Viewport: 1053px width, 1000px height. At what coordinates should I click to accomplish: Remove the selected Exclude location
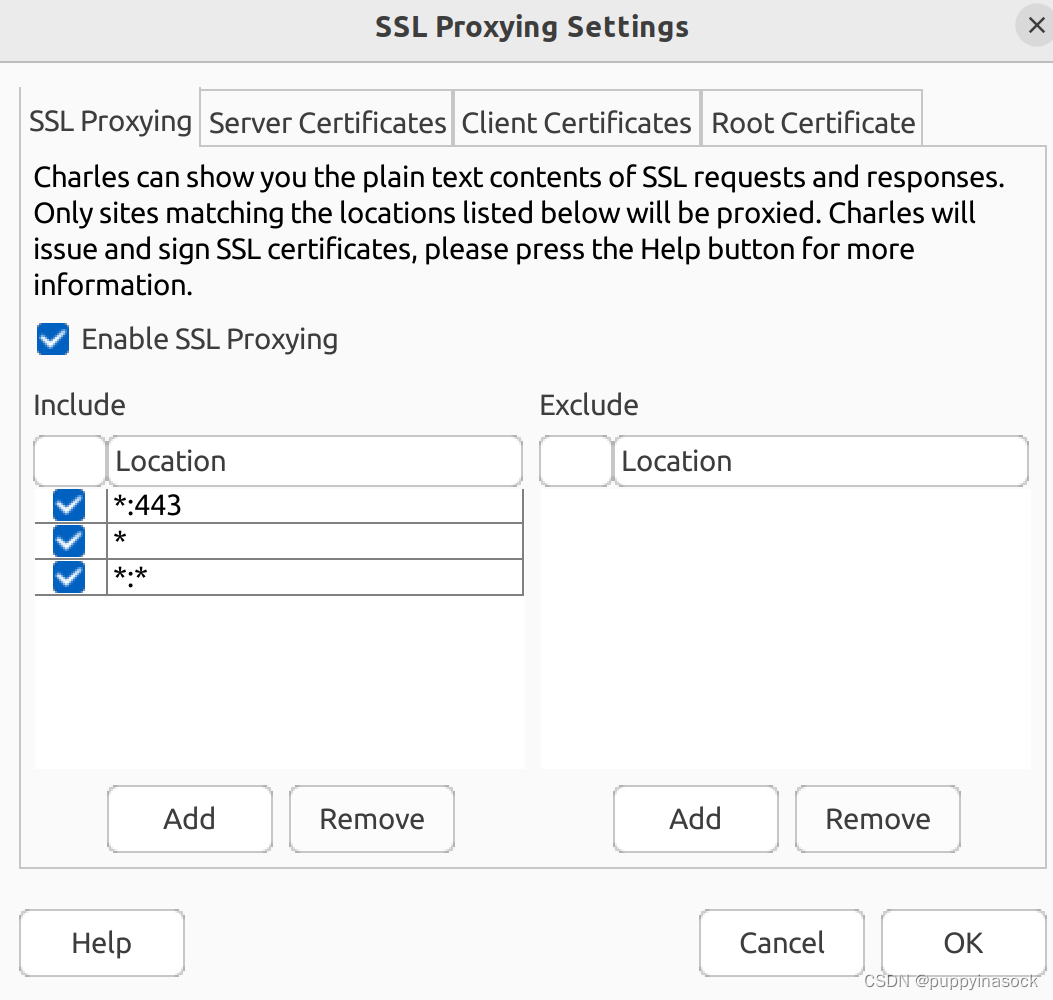point(878,819)
